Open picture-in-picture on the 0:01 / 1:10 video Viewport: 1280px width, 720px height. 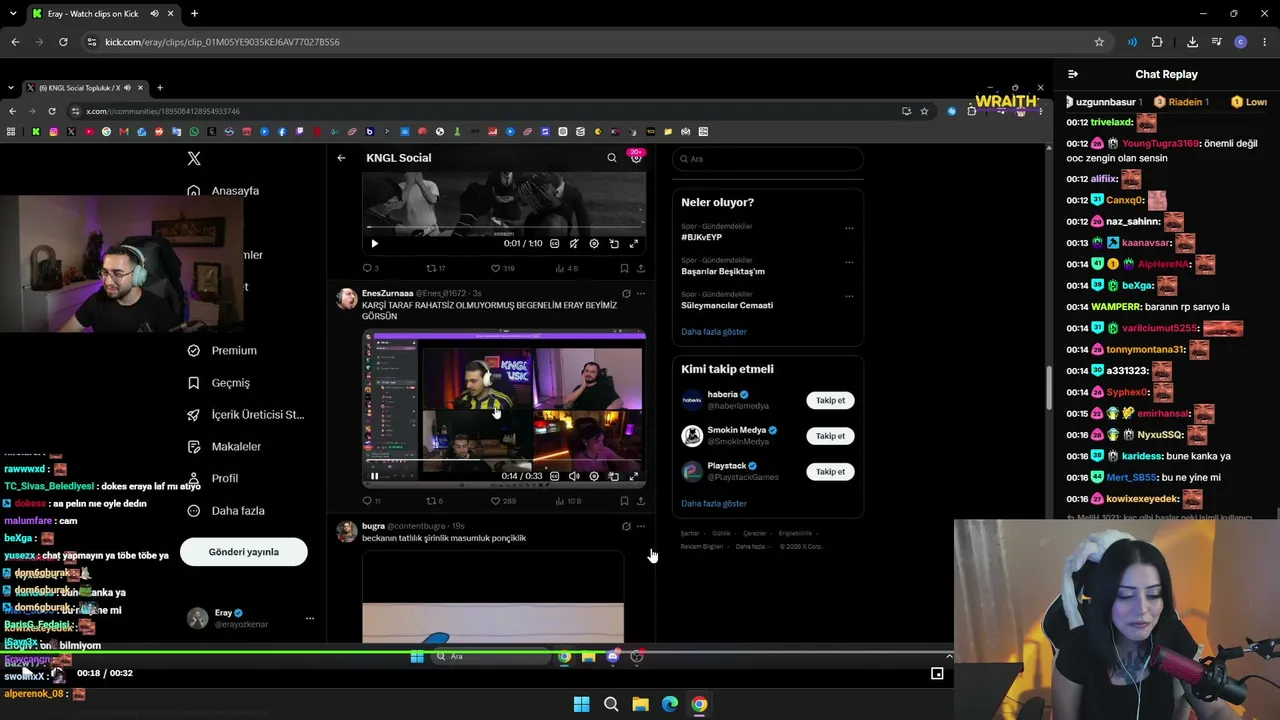pyautogui.click(x=613, y=243)
